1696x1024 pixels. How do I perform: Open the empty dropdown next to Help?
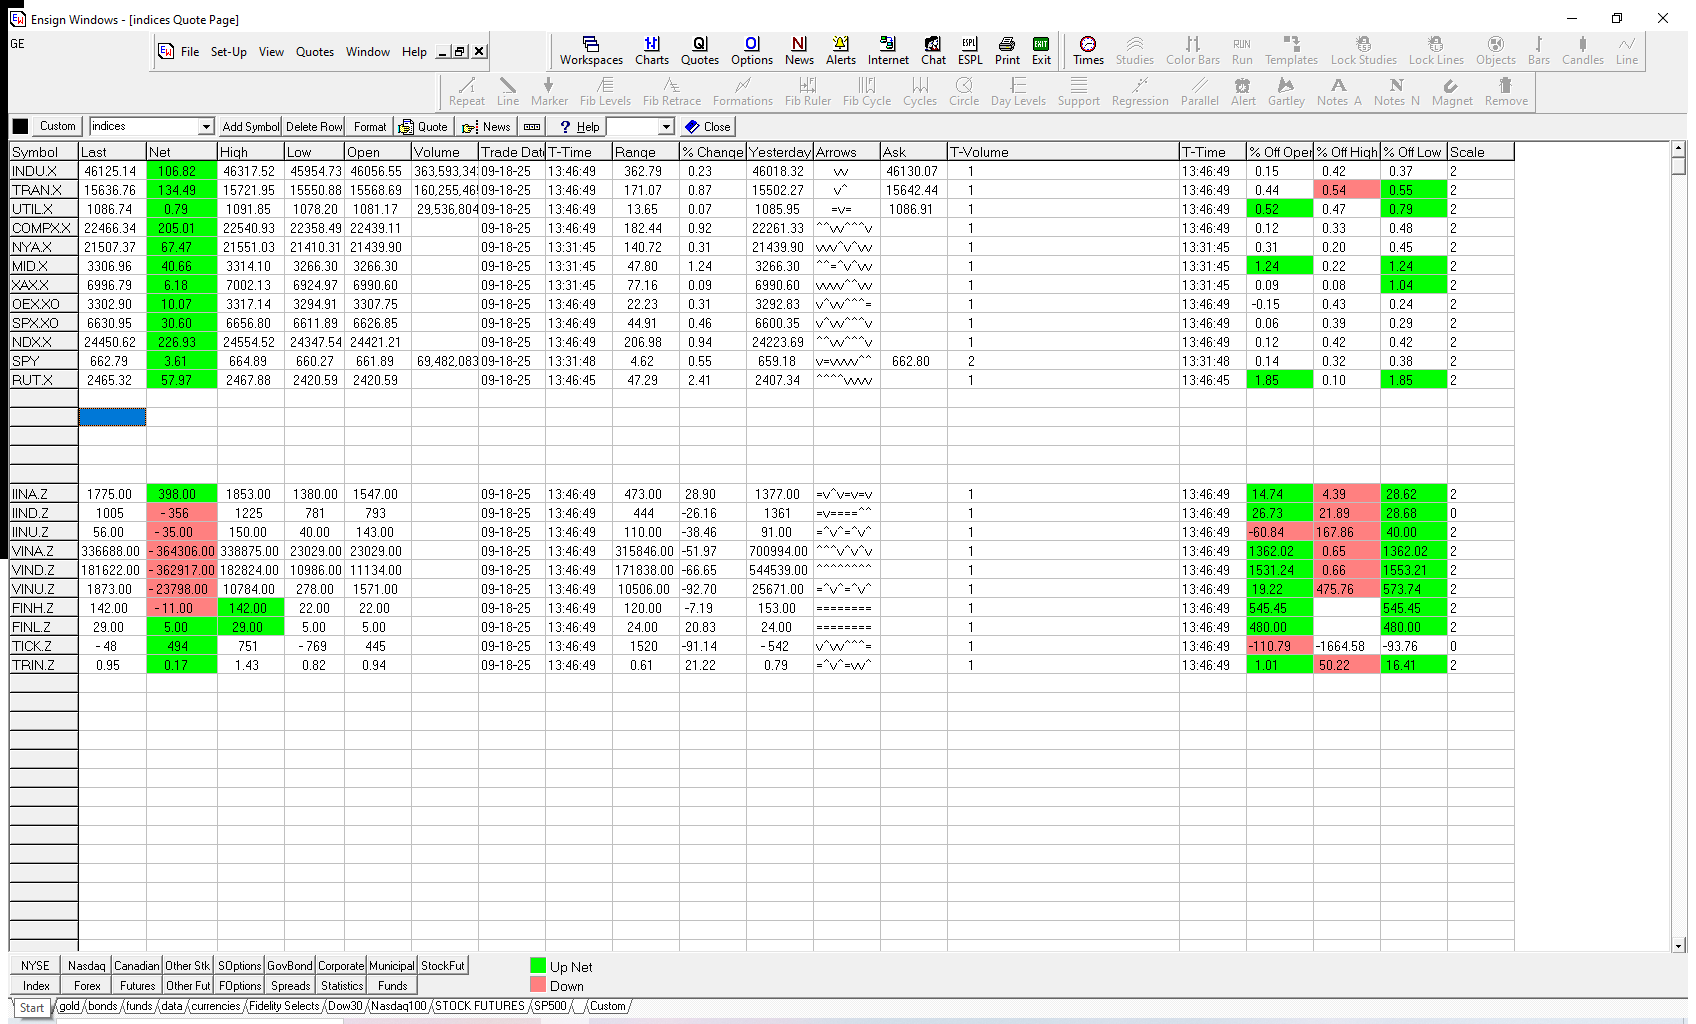[x=666, y=127]
